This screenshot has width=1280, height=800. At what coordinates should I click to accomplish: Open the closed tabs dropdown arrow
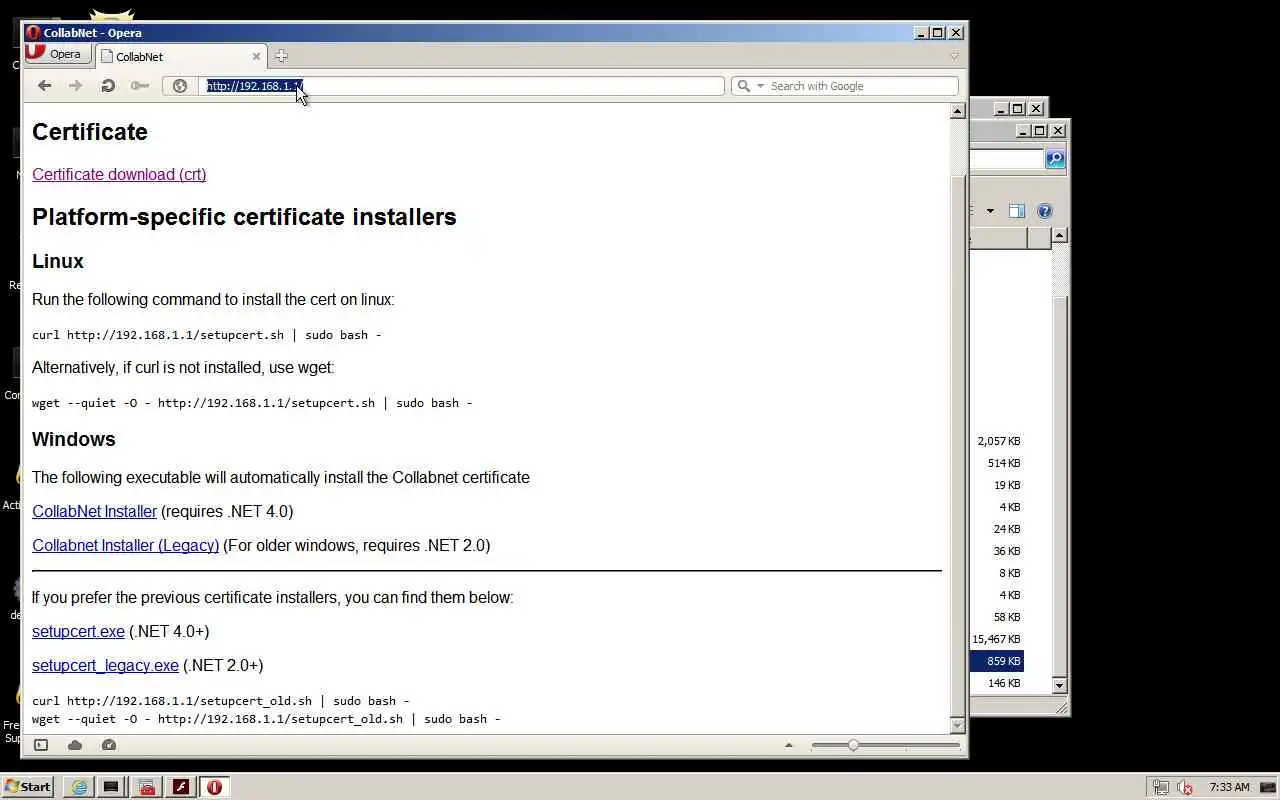(954, 56)
